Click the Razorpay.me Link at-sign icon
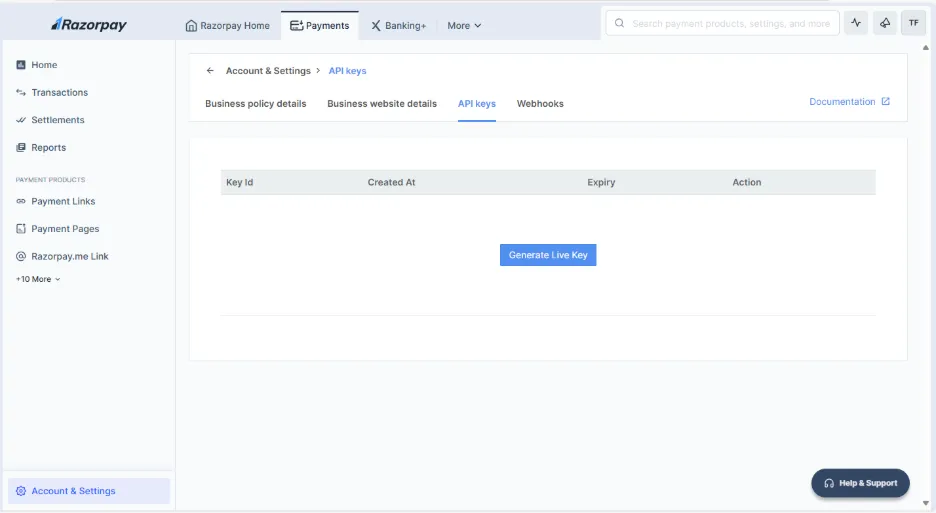This screenshot has height=513, width=936. pos(21,256)
